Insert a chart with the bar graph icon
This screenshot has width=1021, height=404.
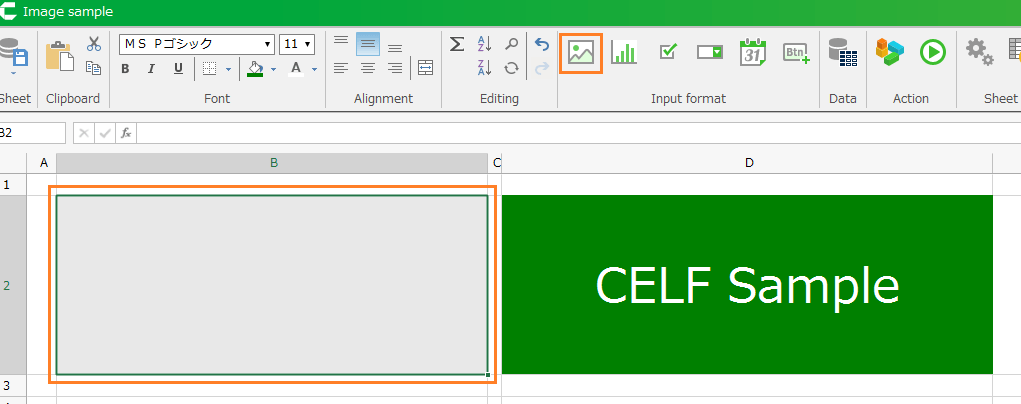(x=624, y=53)
